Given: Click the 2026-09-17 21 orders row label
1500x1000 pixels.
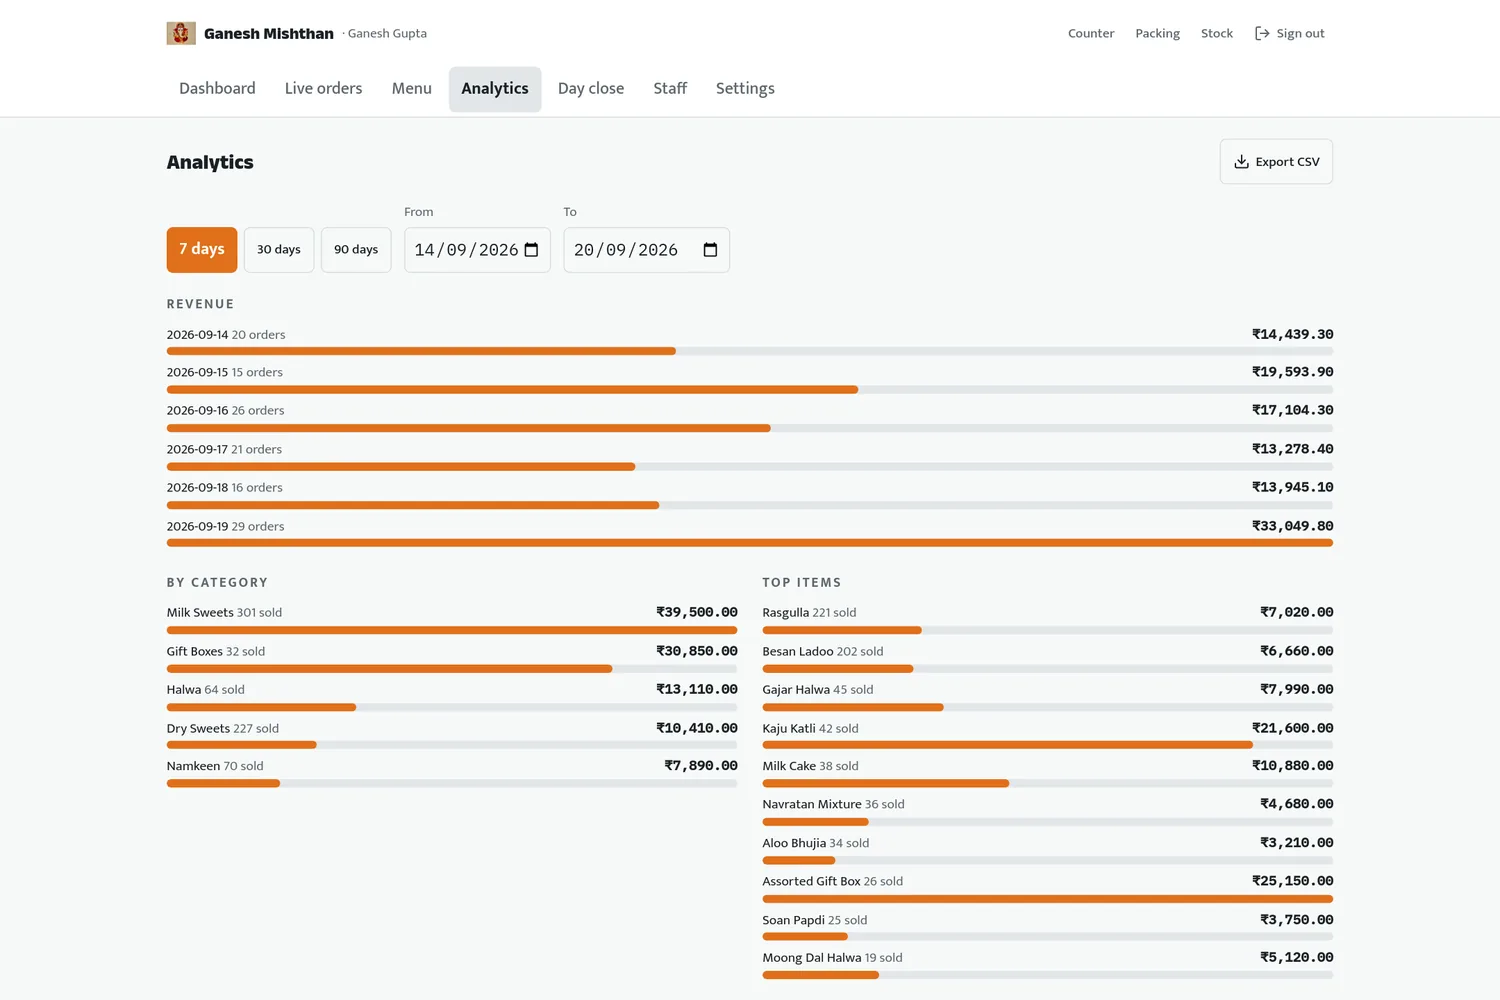Looking at the screenshot, I should point(225,450).
